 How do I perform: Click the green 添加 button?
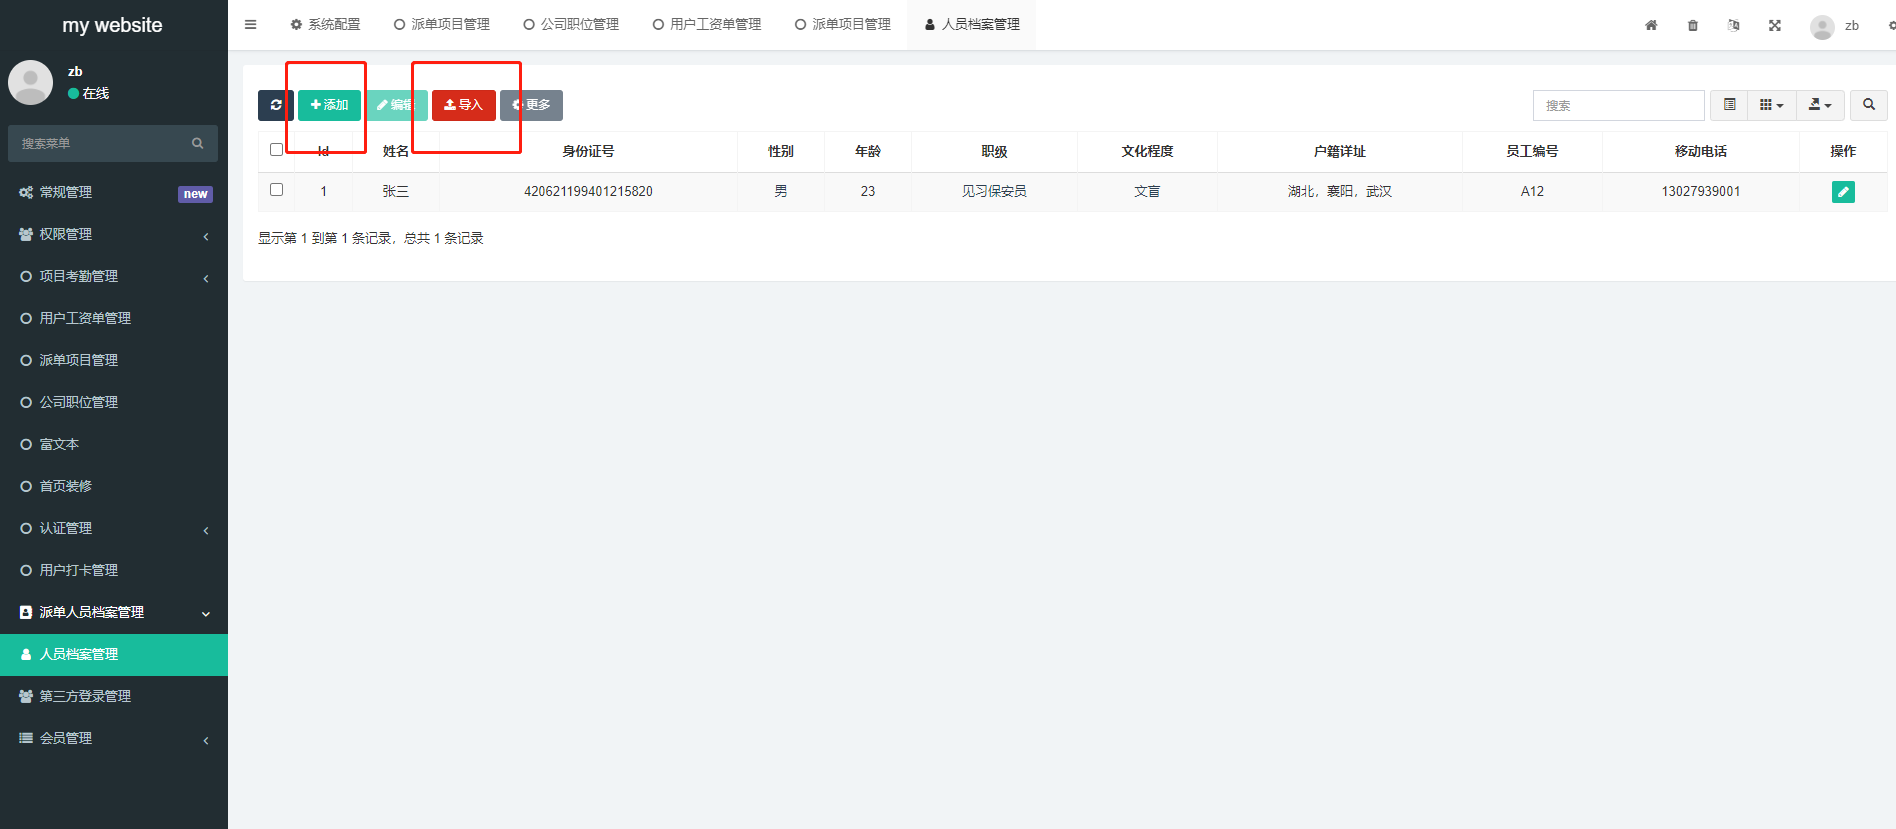pos(329,105)
